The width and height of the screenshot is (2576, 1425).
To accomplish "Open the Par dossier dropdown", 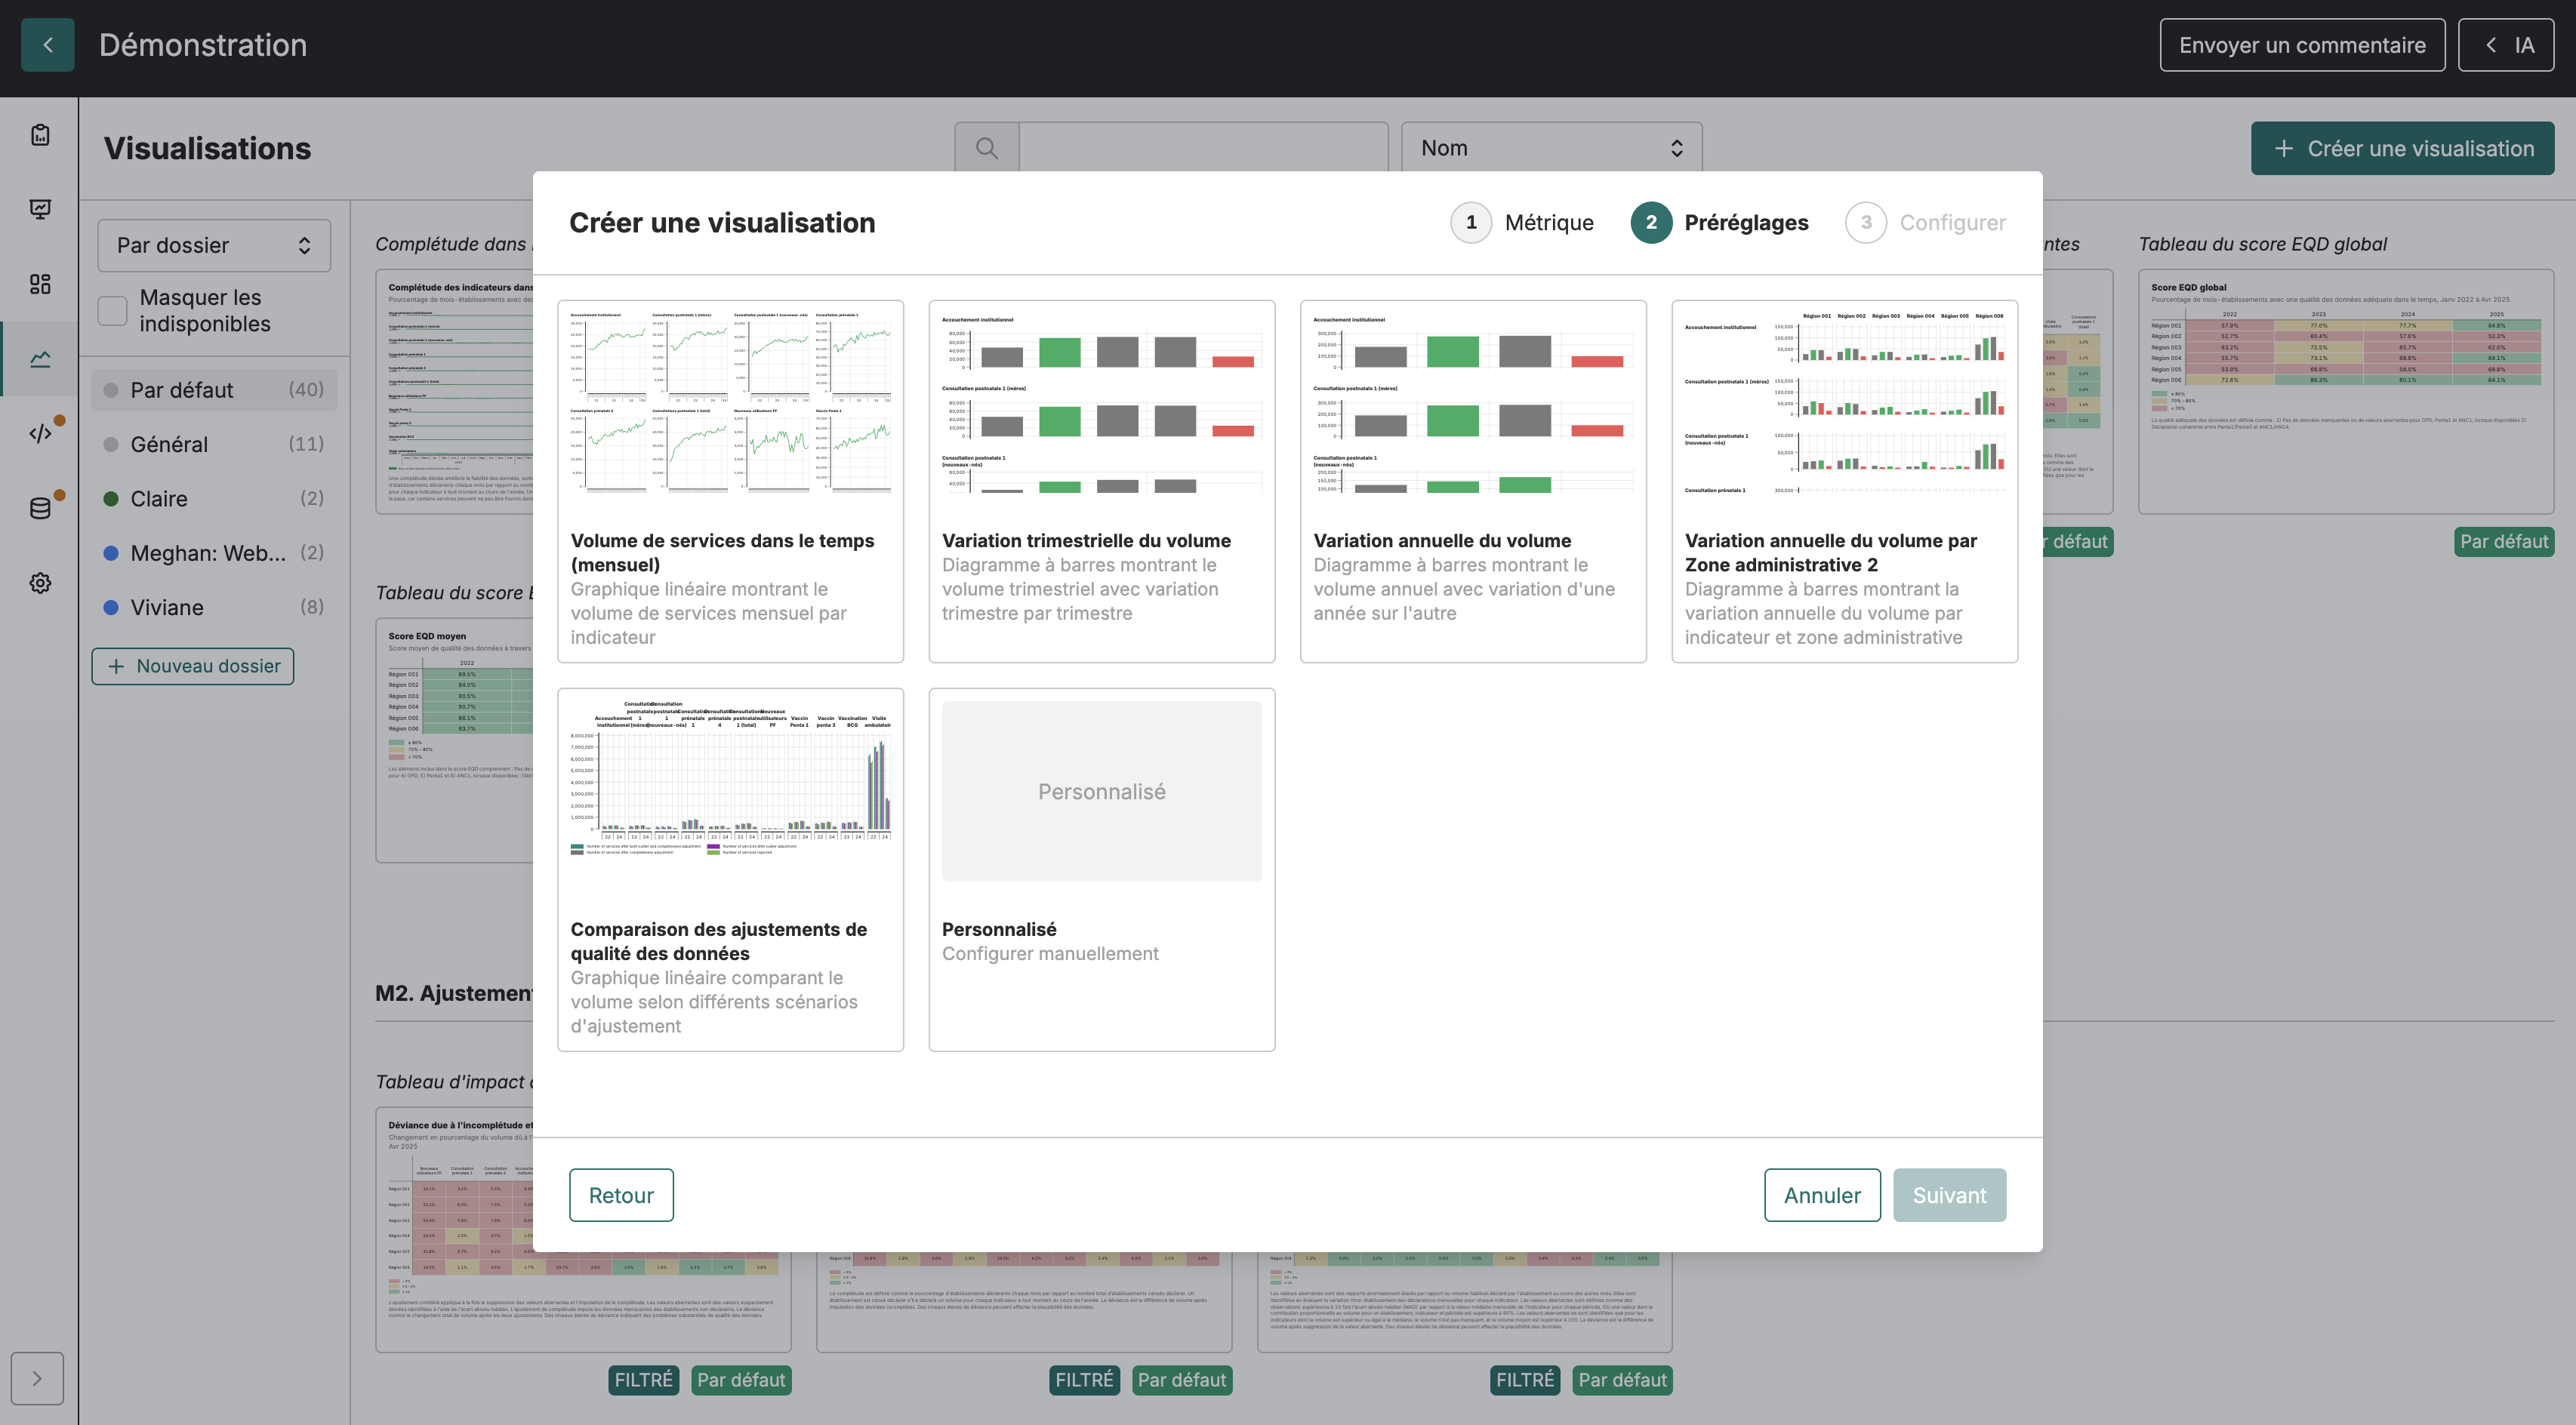I will (x=214, y=245).
